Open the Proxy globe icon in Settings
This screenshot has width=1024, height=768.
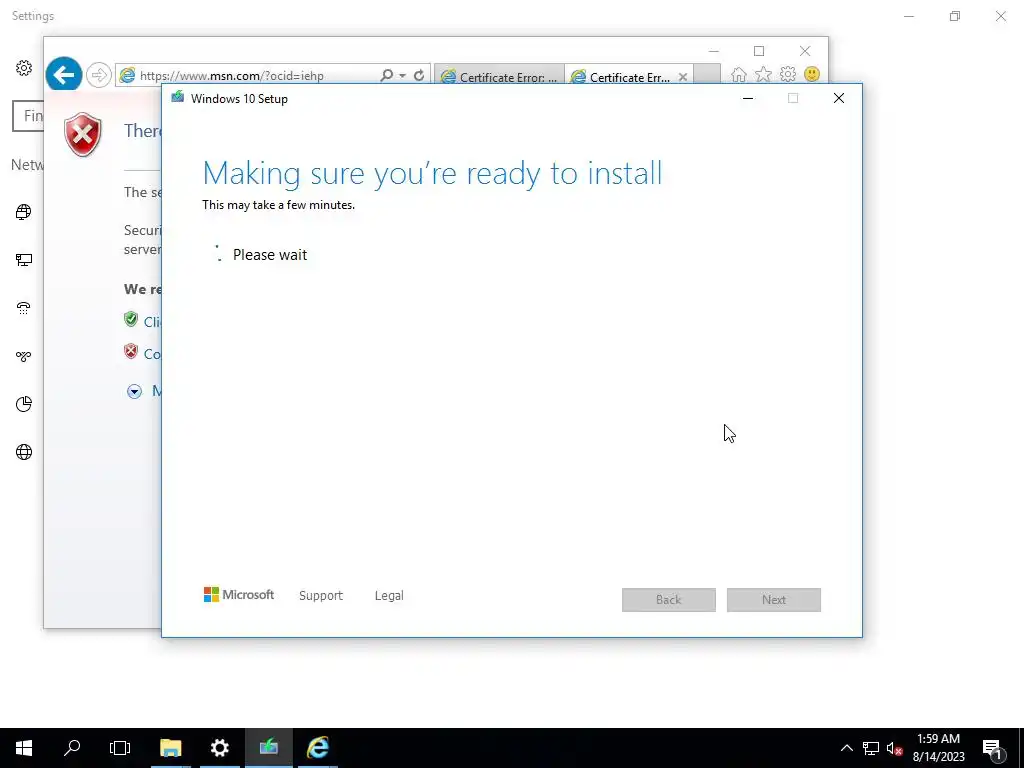click(24, 452)
